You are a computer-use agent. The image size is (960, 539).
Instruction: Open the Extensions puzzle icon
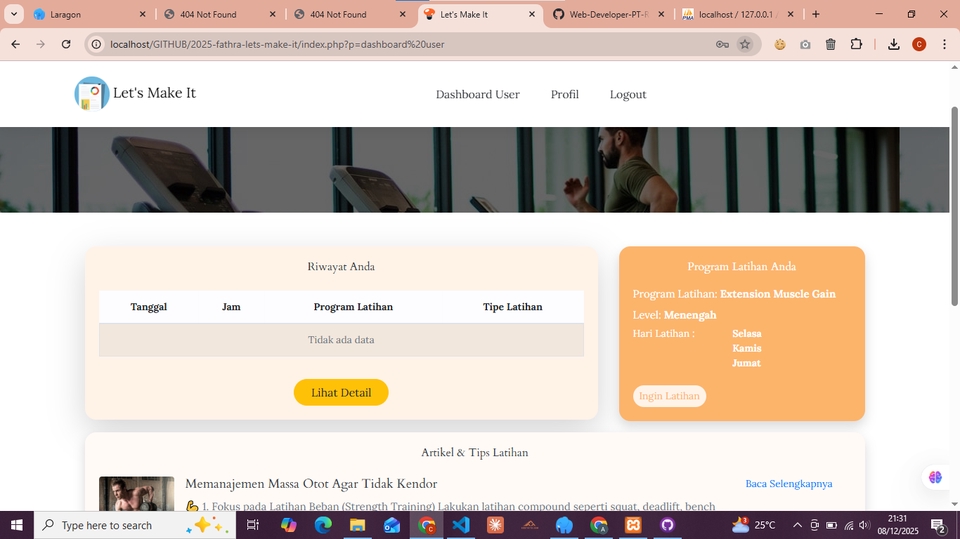tap(856, 44)
